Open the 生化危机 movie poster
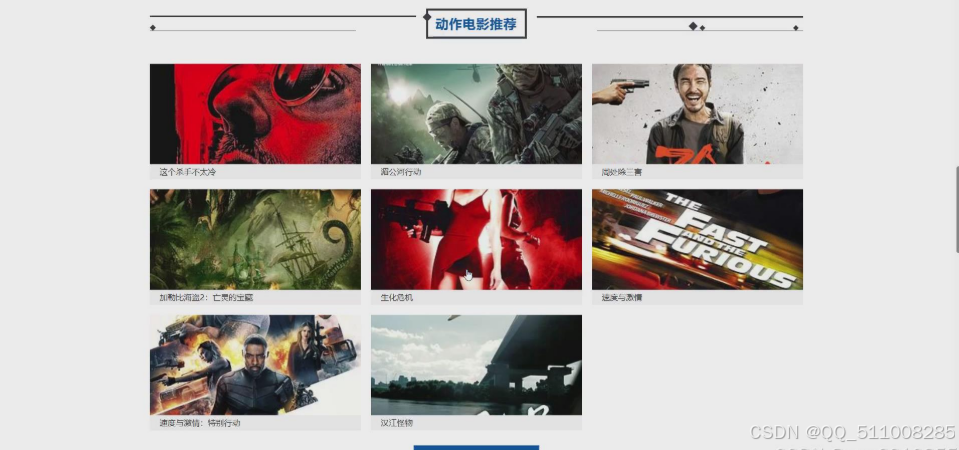 tap(476, 239)
